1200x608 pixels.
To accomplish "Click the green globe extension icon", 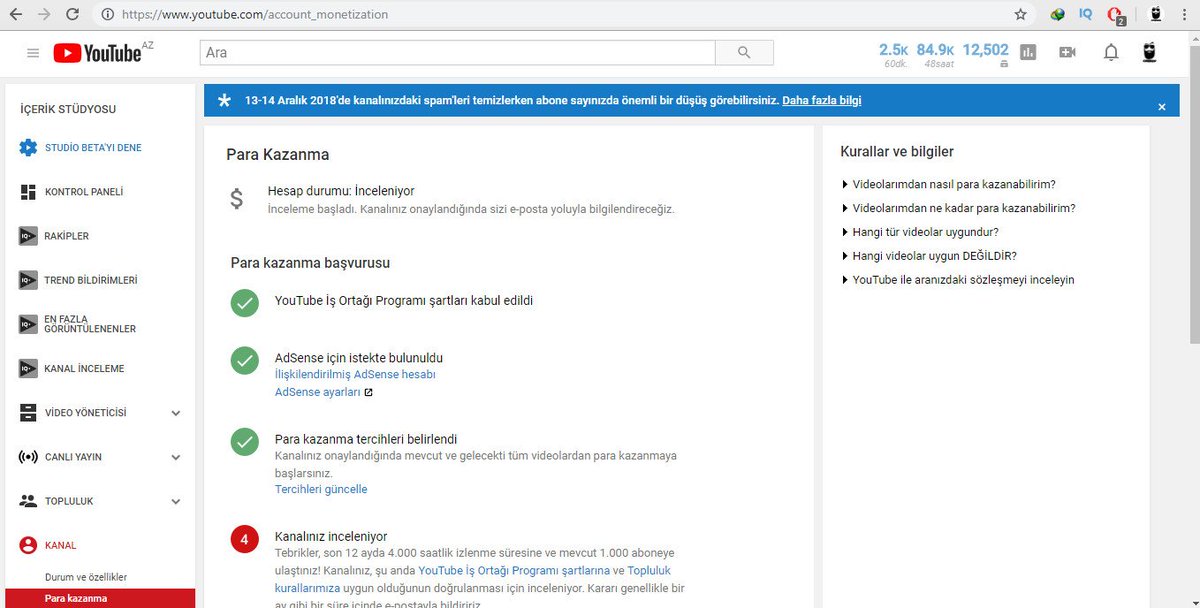I will tap(1058, 15).
